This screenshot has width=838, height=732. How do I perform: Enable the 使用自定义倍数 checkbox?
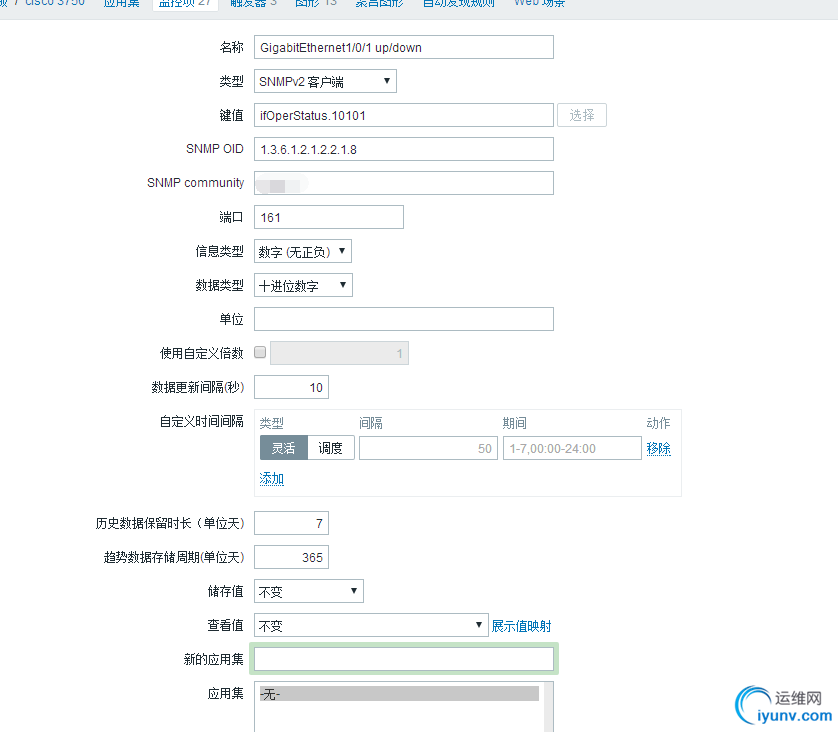(258, 351)
